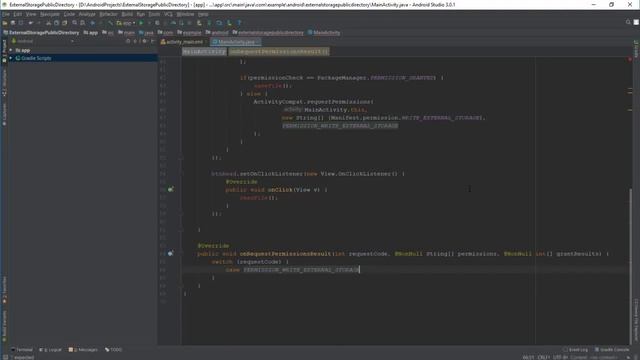Image resolution: width=640 pixels, height=360 pixels.
Task: Click the Paste toolbar icon
Action: (64, 23)
